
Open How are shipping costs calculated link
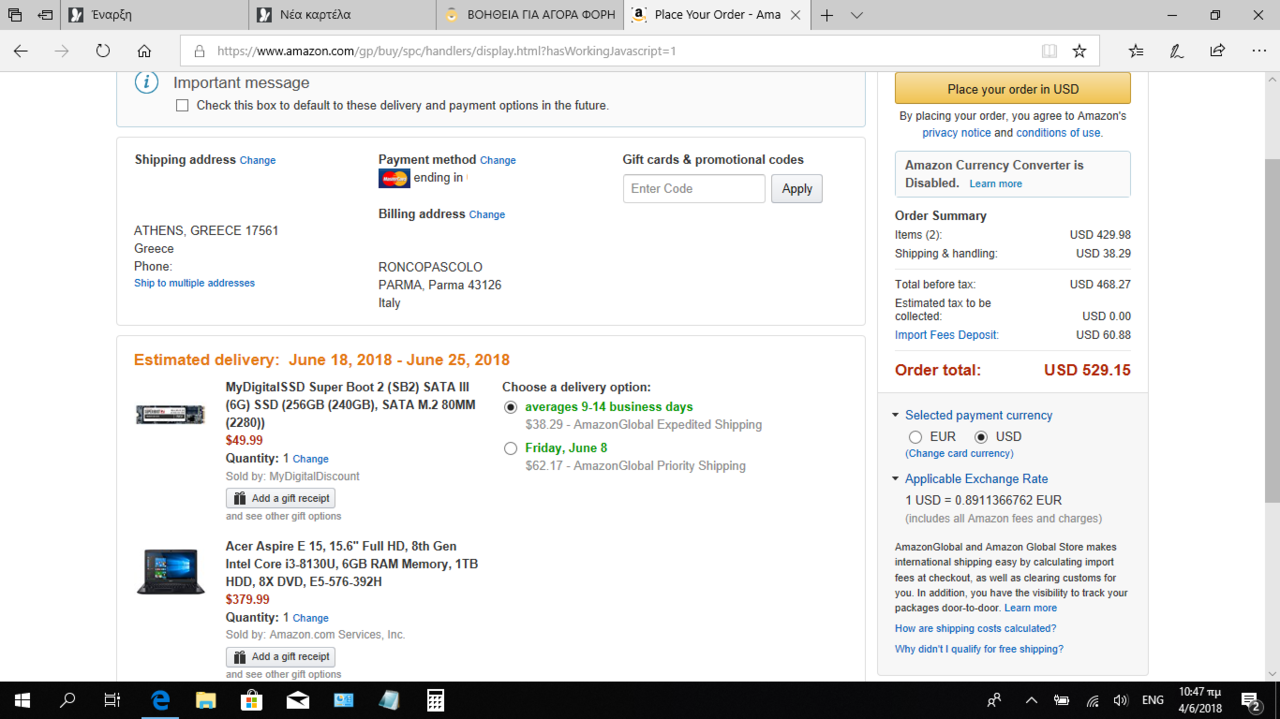(x=975, y=629)
